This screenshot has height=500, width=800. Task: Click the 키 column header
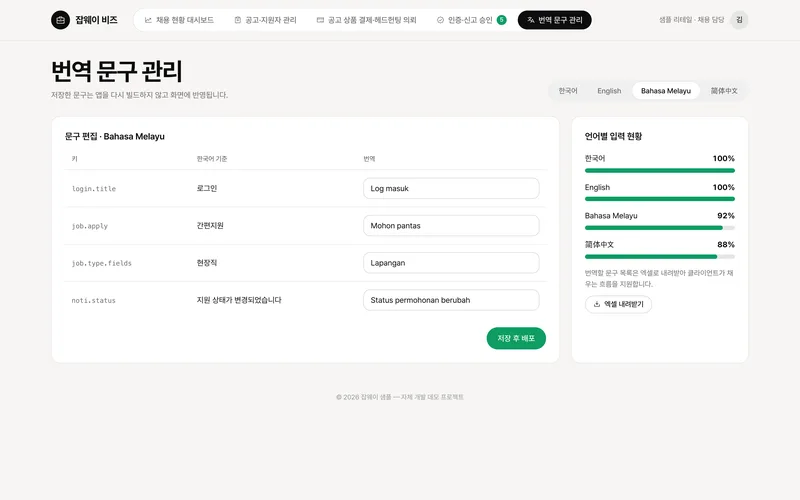tap(74, 159)
